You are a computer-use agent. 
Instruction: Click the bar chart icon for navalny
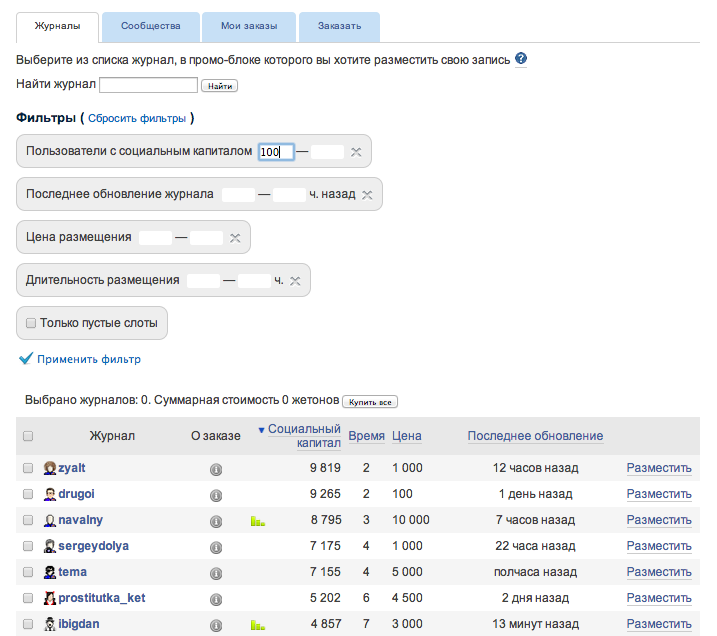coord(258,520)
